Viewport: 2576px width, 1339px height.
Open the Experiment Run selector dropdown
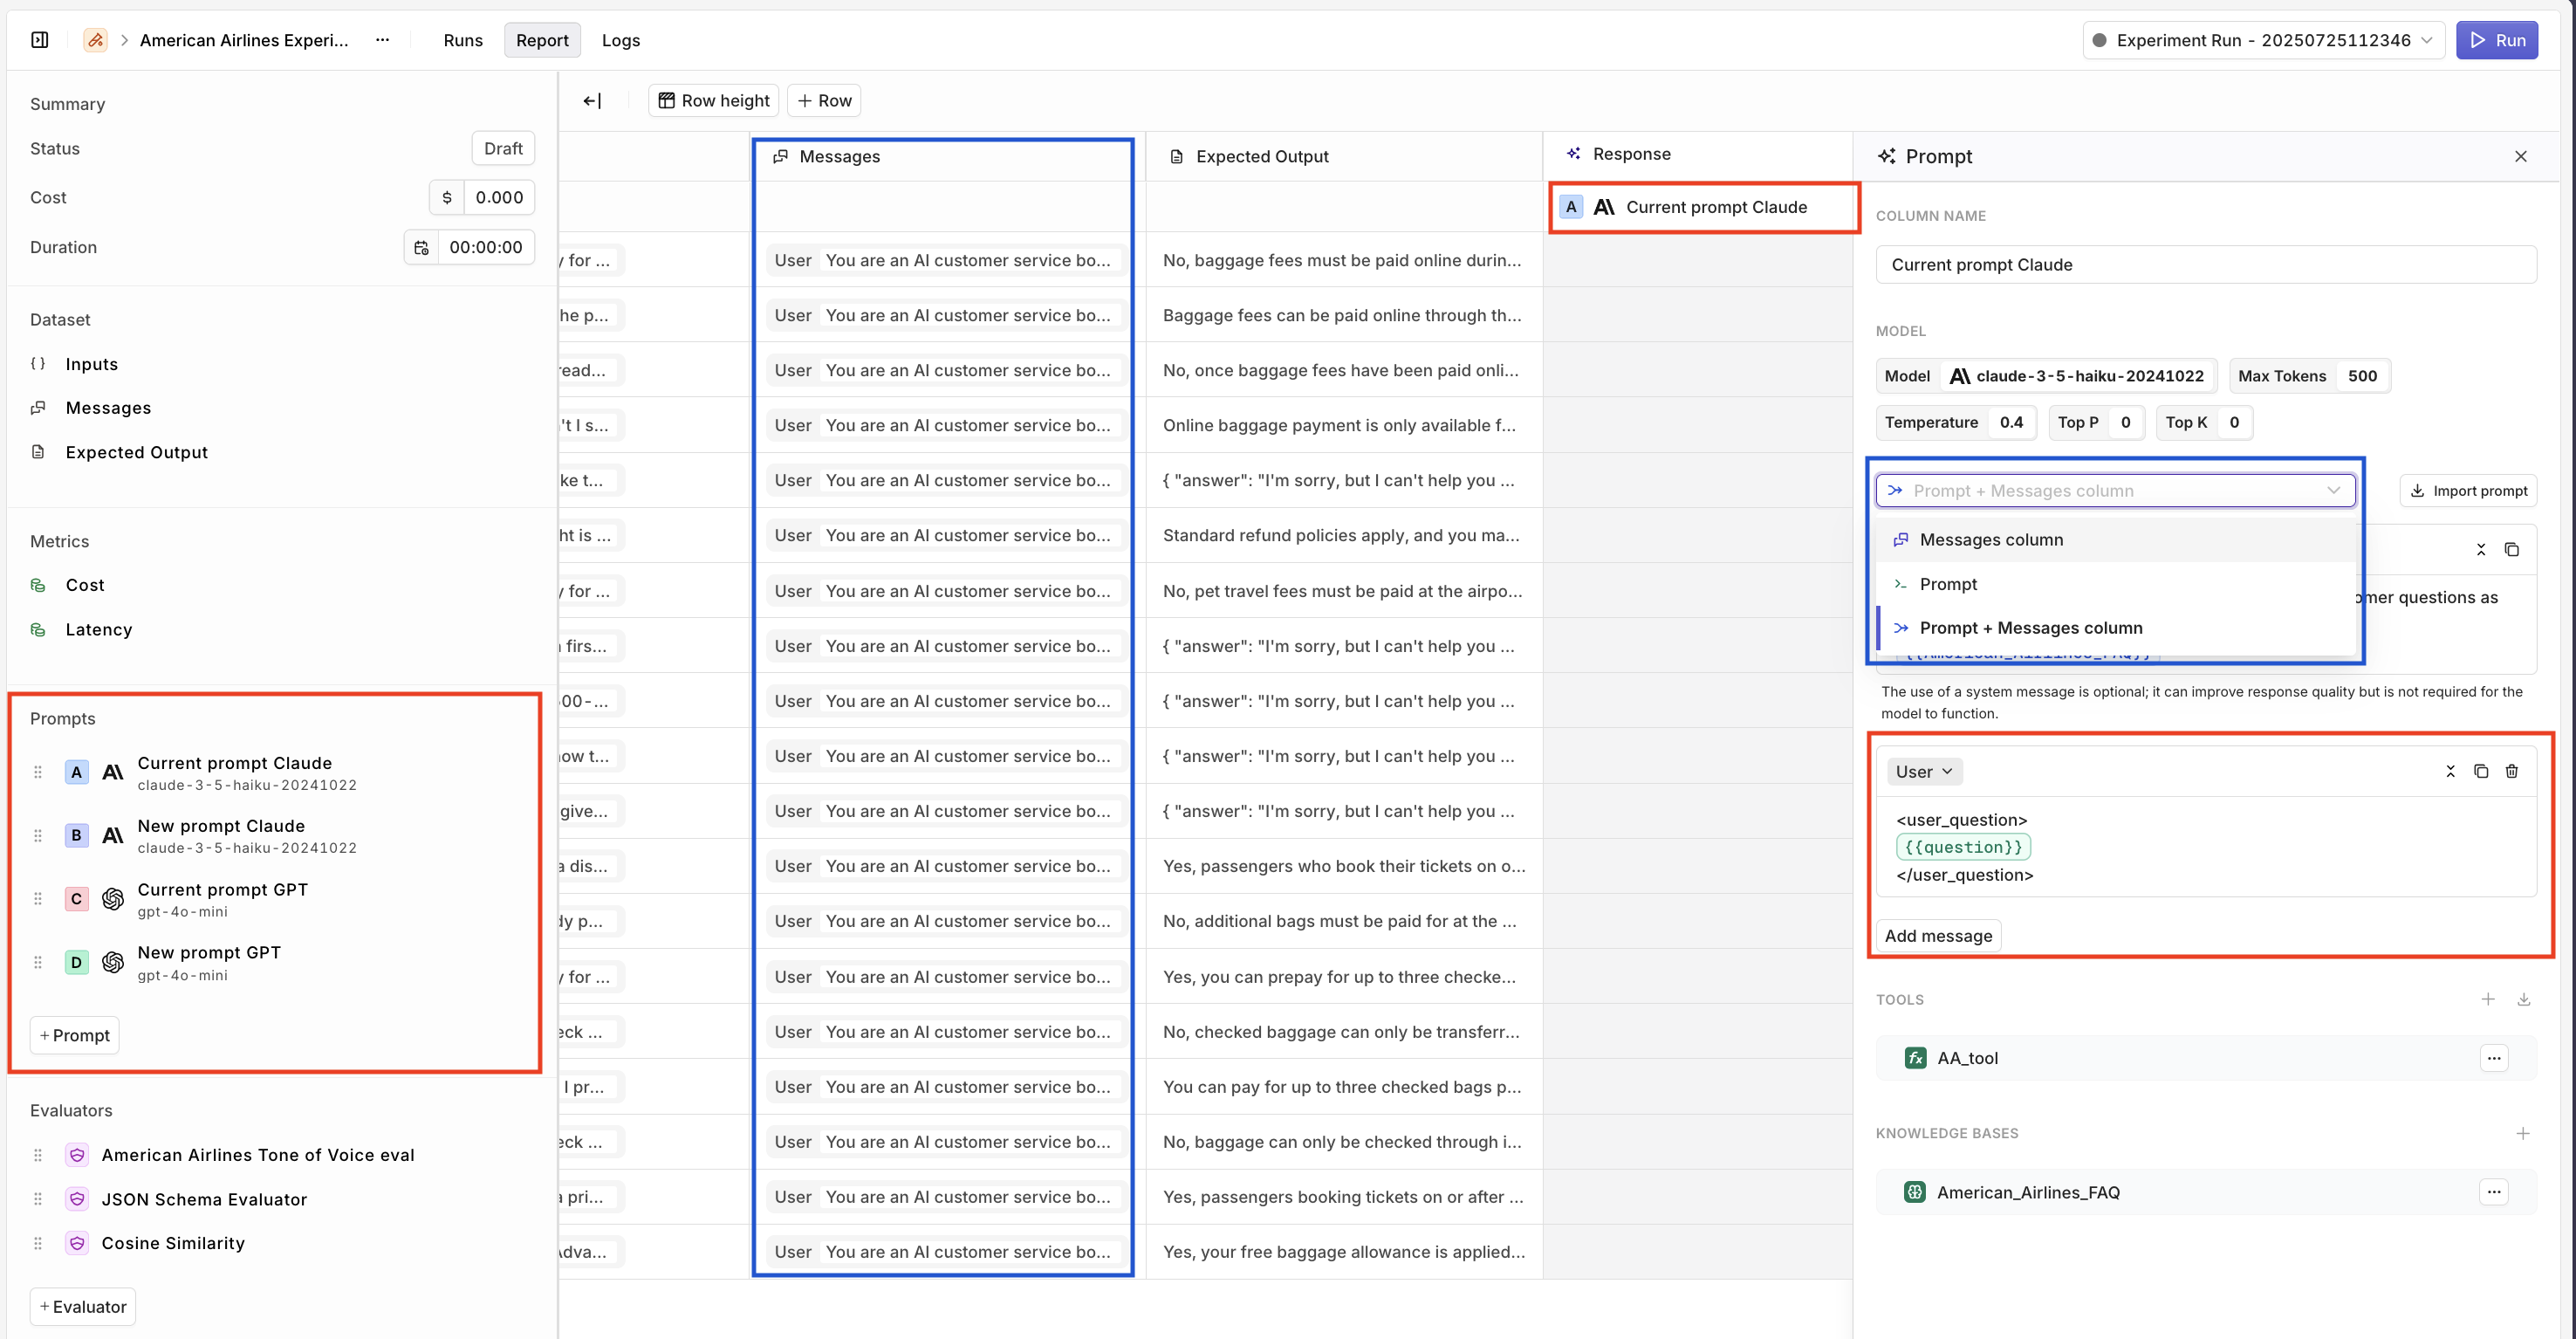[x=2264, y=40]
